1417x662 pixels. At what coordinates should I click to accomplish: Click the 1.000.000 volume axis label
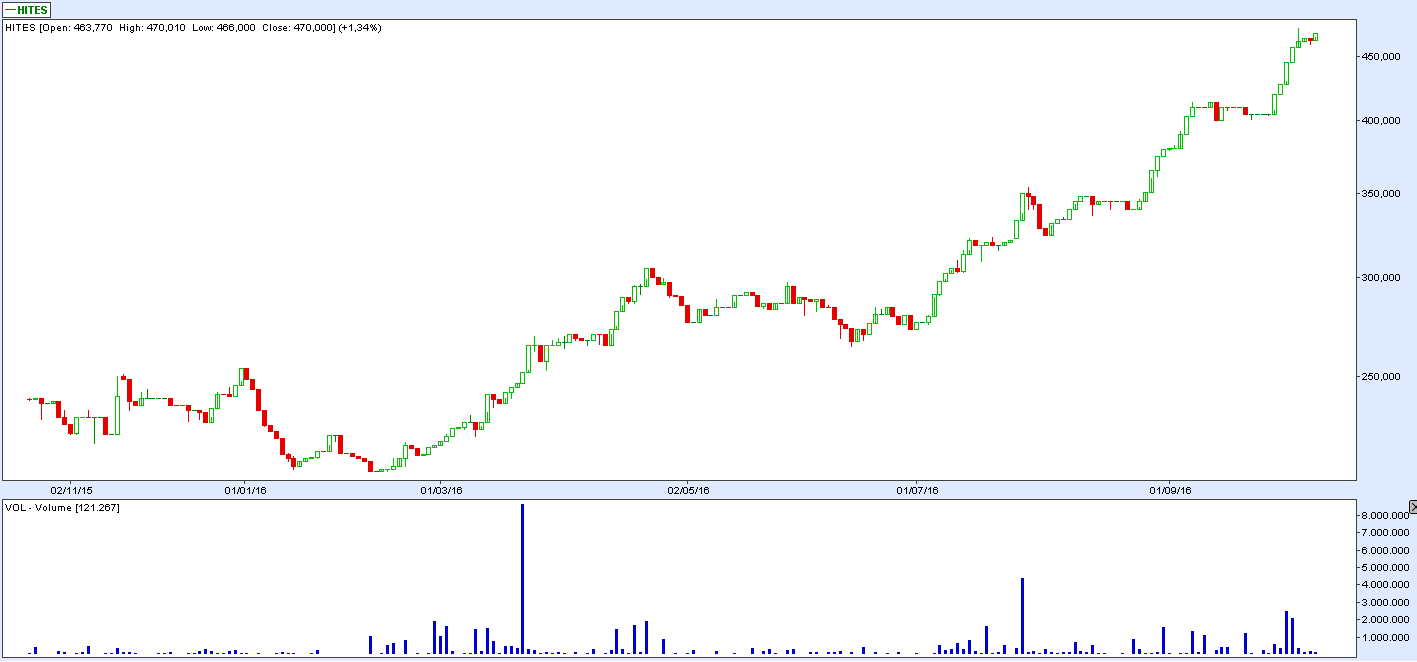(x=1383, y=638)
